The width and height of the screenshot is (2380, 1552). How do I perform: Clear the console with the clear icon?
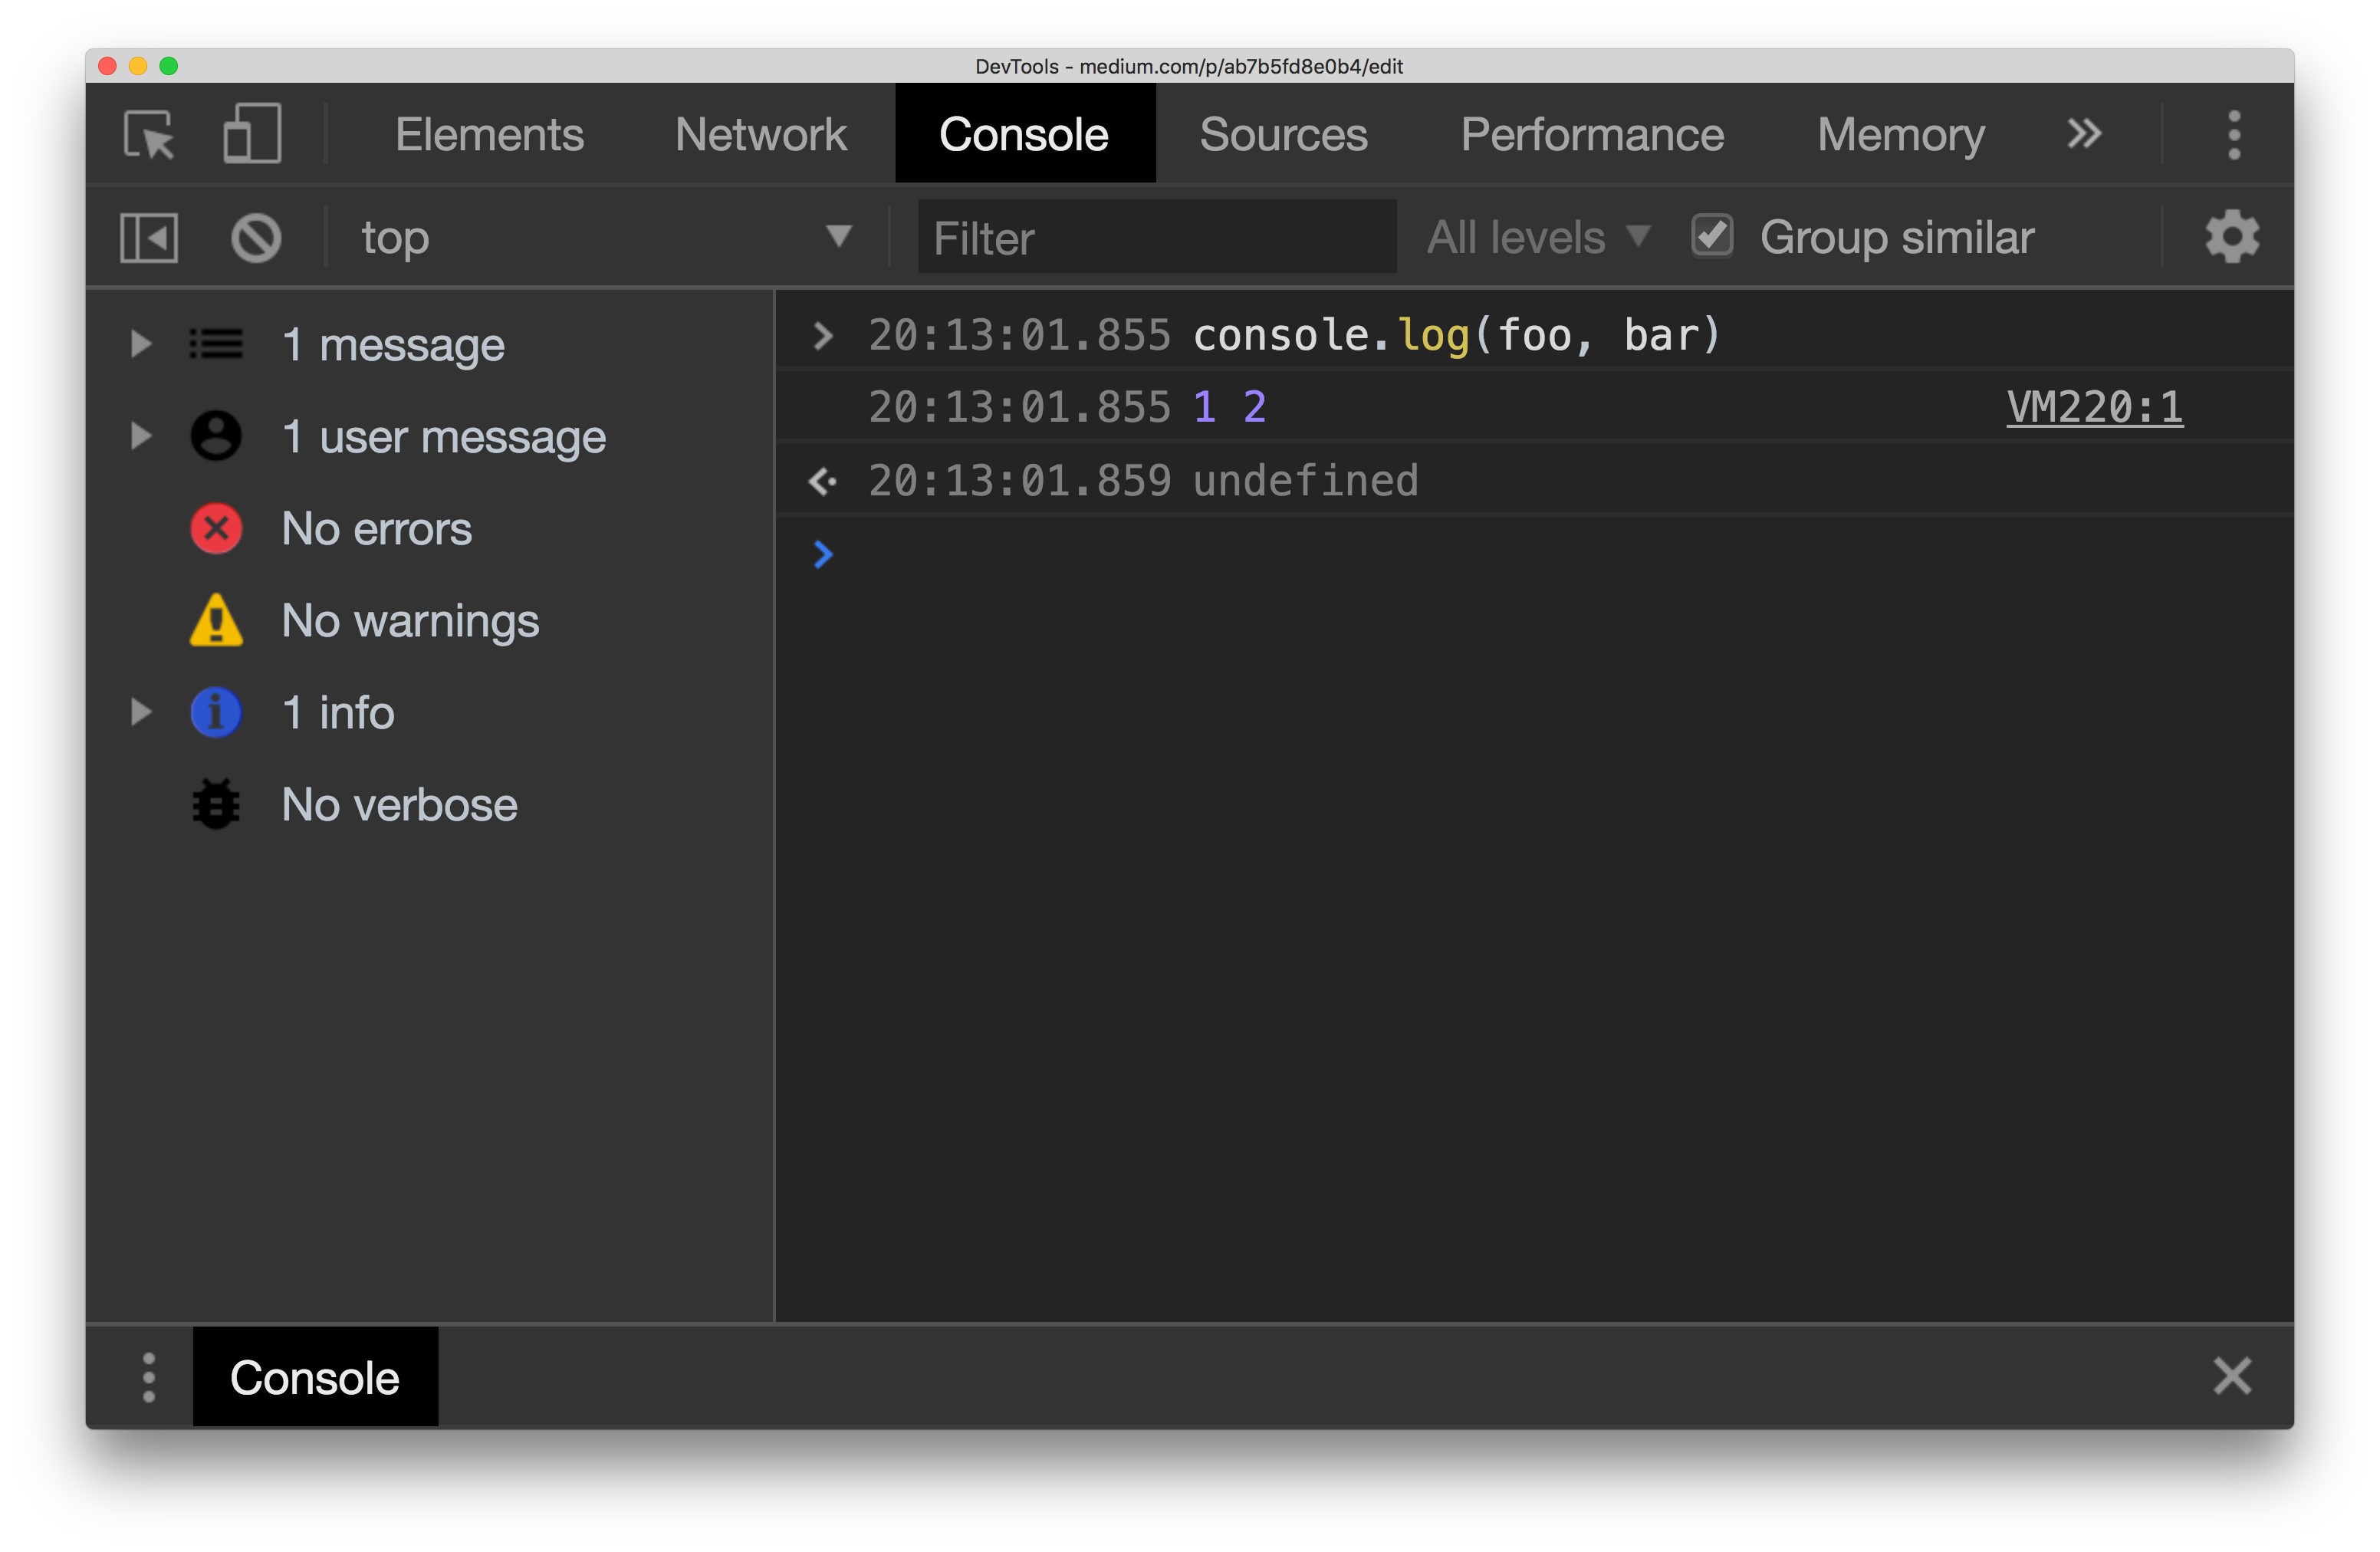(x=256, y=237)
